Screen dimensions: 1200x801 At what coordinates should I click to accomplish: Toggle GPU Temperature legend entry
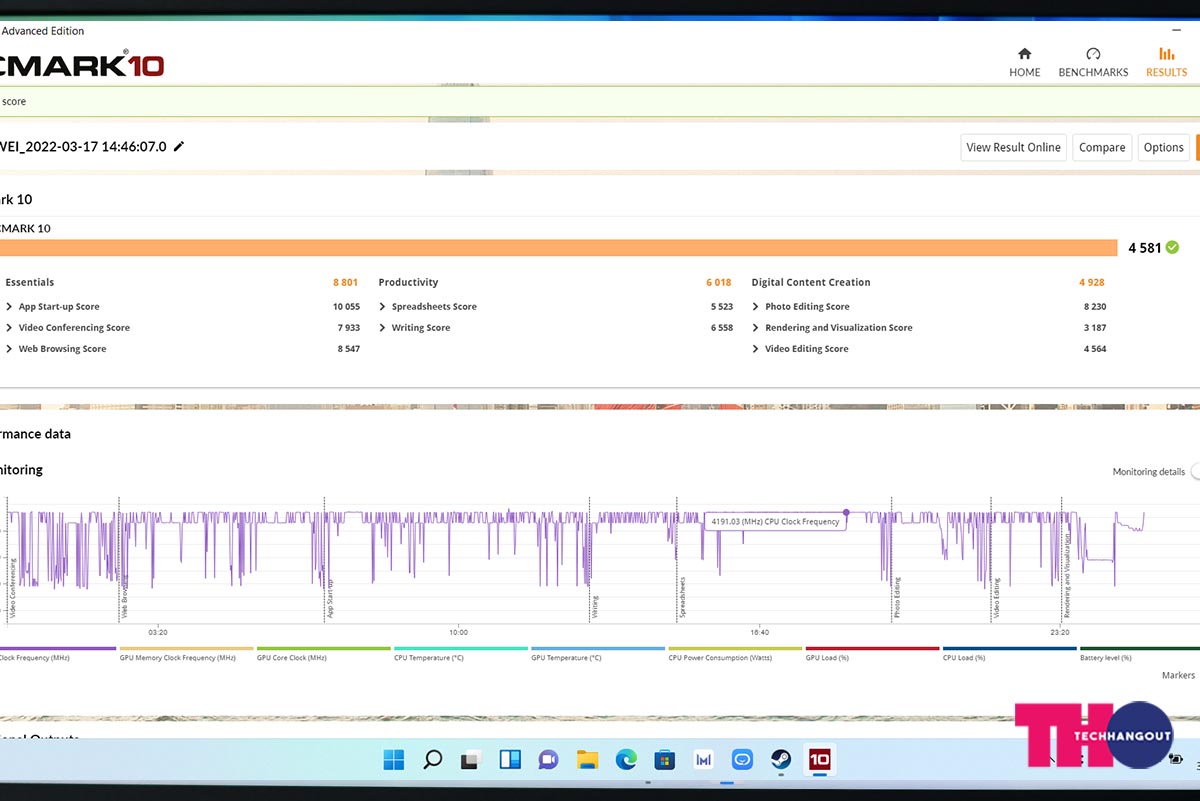click(x=597, y=654)
